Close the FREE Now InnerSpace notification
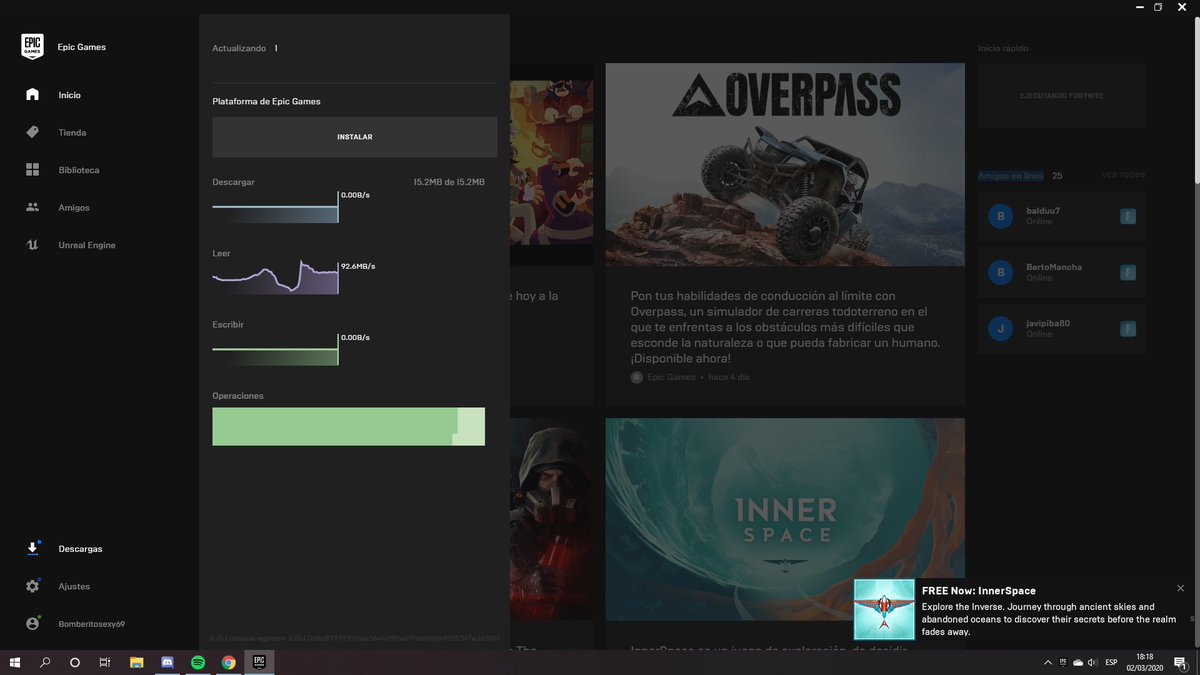Image resolution: width=1200 pixels, height=675 pixels. click(1181, 588)
